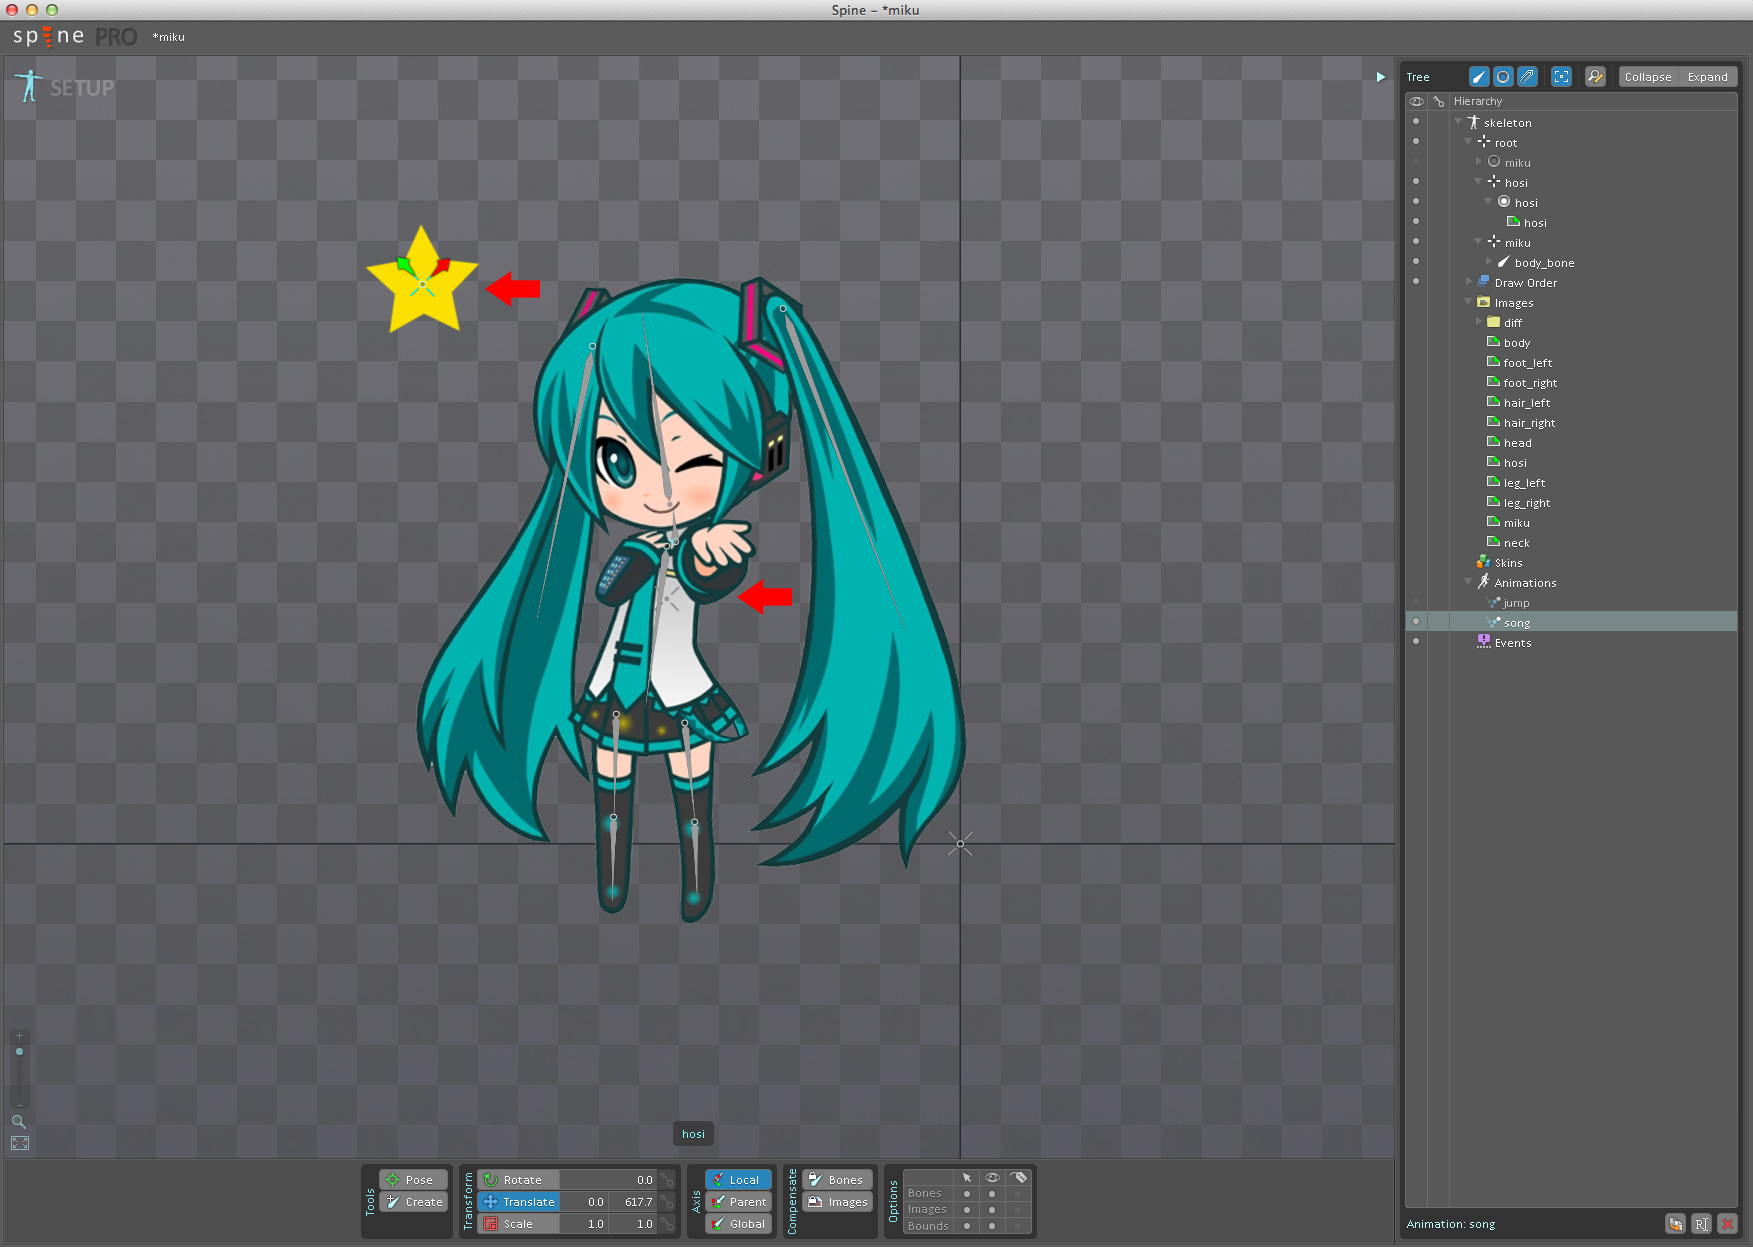Expand the diff folder node
1753x1247 pixels.
pos(1479,322)
